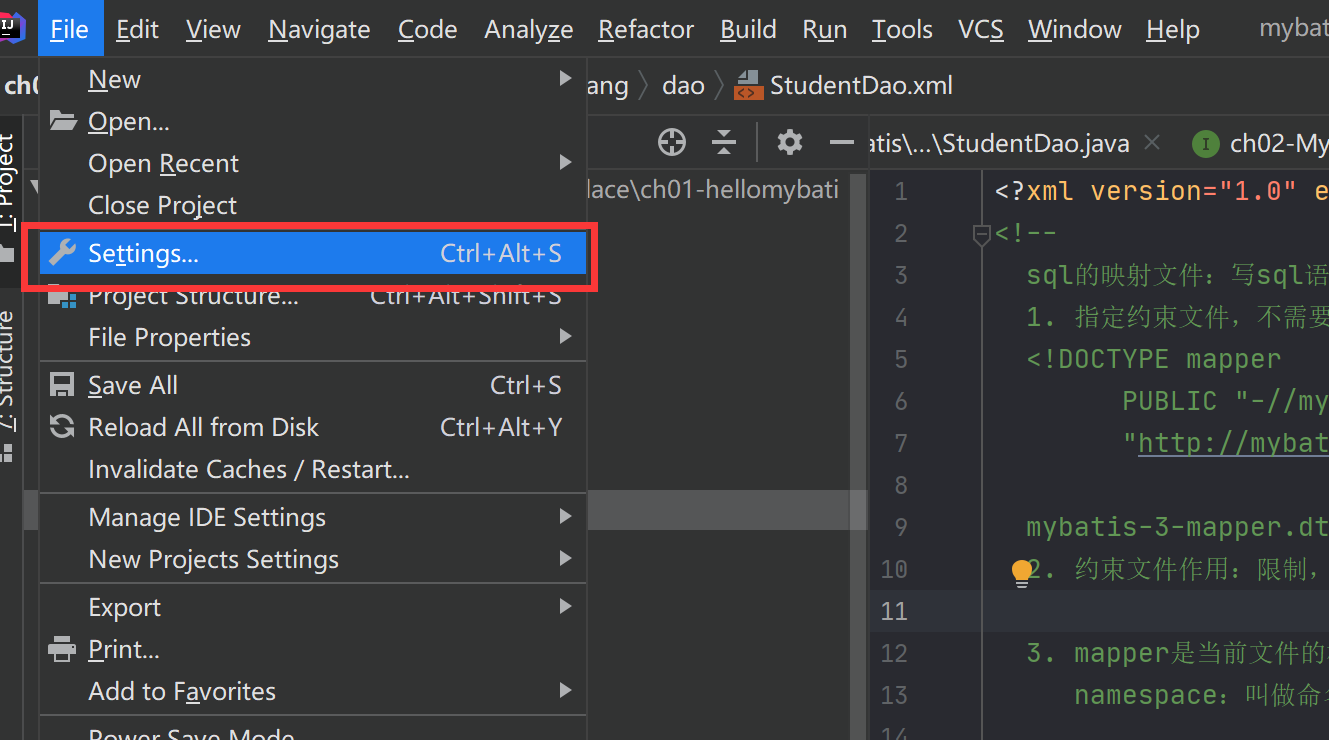
Task: Expand the New submenu
Action: pos(313,79)
